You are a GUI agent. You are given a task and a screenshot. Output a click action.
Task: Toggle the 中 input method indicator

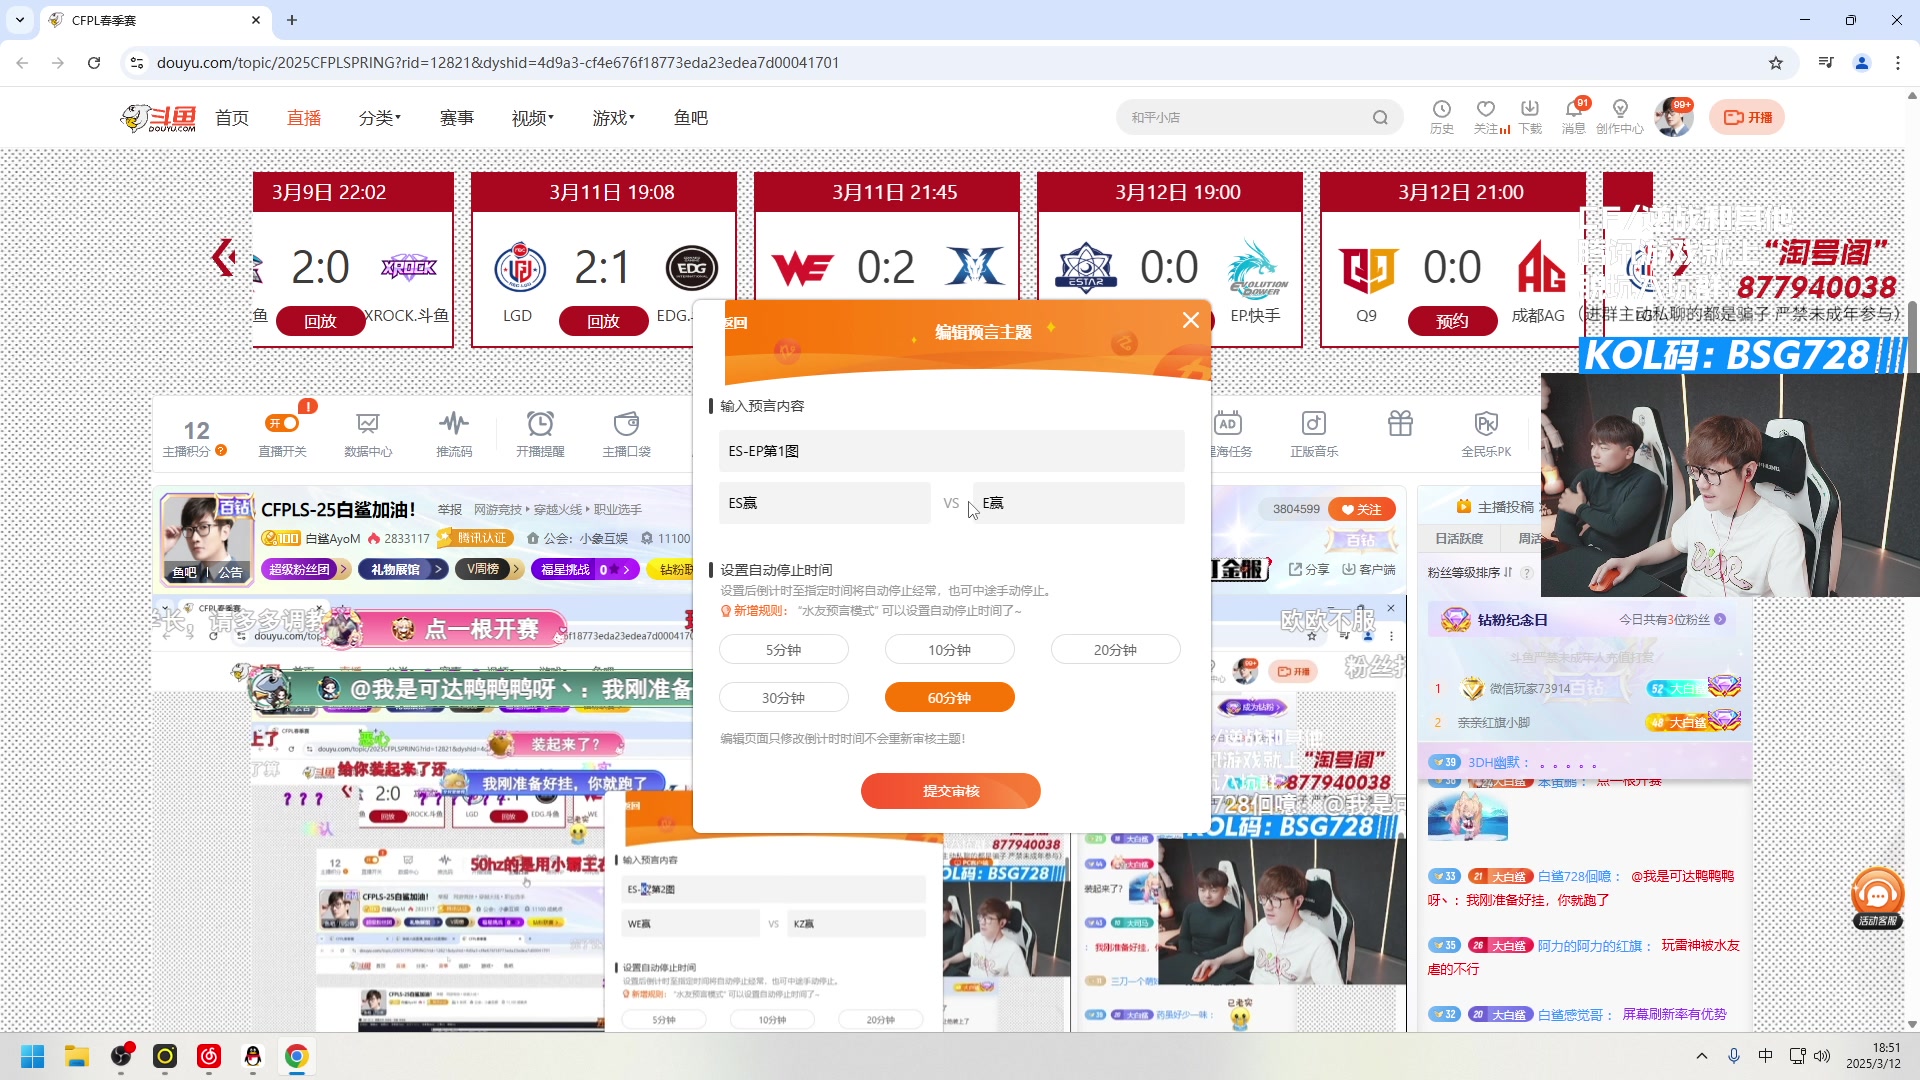click(1766, 1056)
